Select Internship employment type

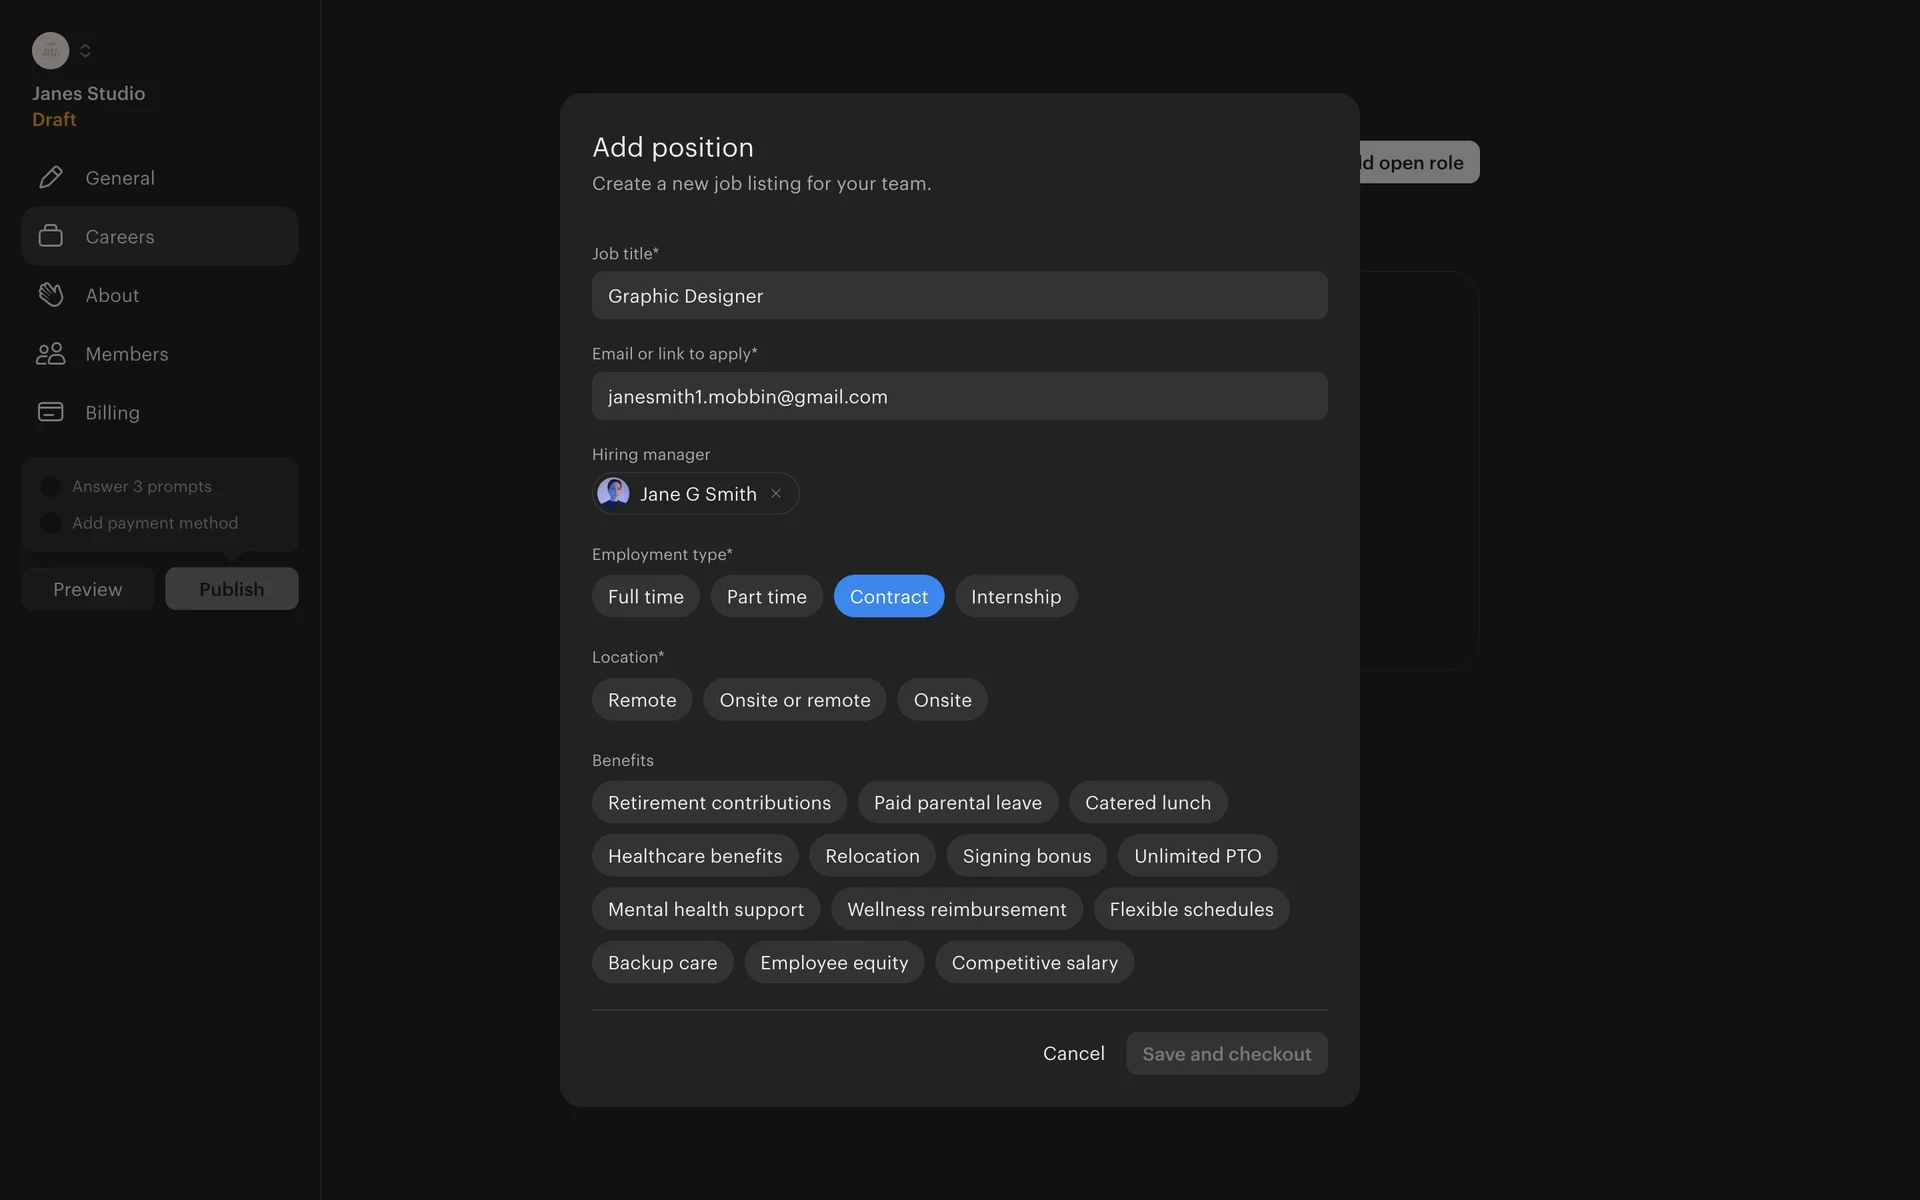coord(1015,597)
